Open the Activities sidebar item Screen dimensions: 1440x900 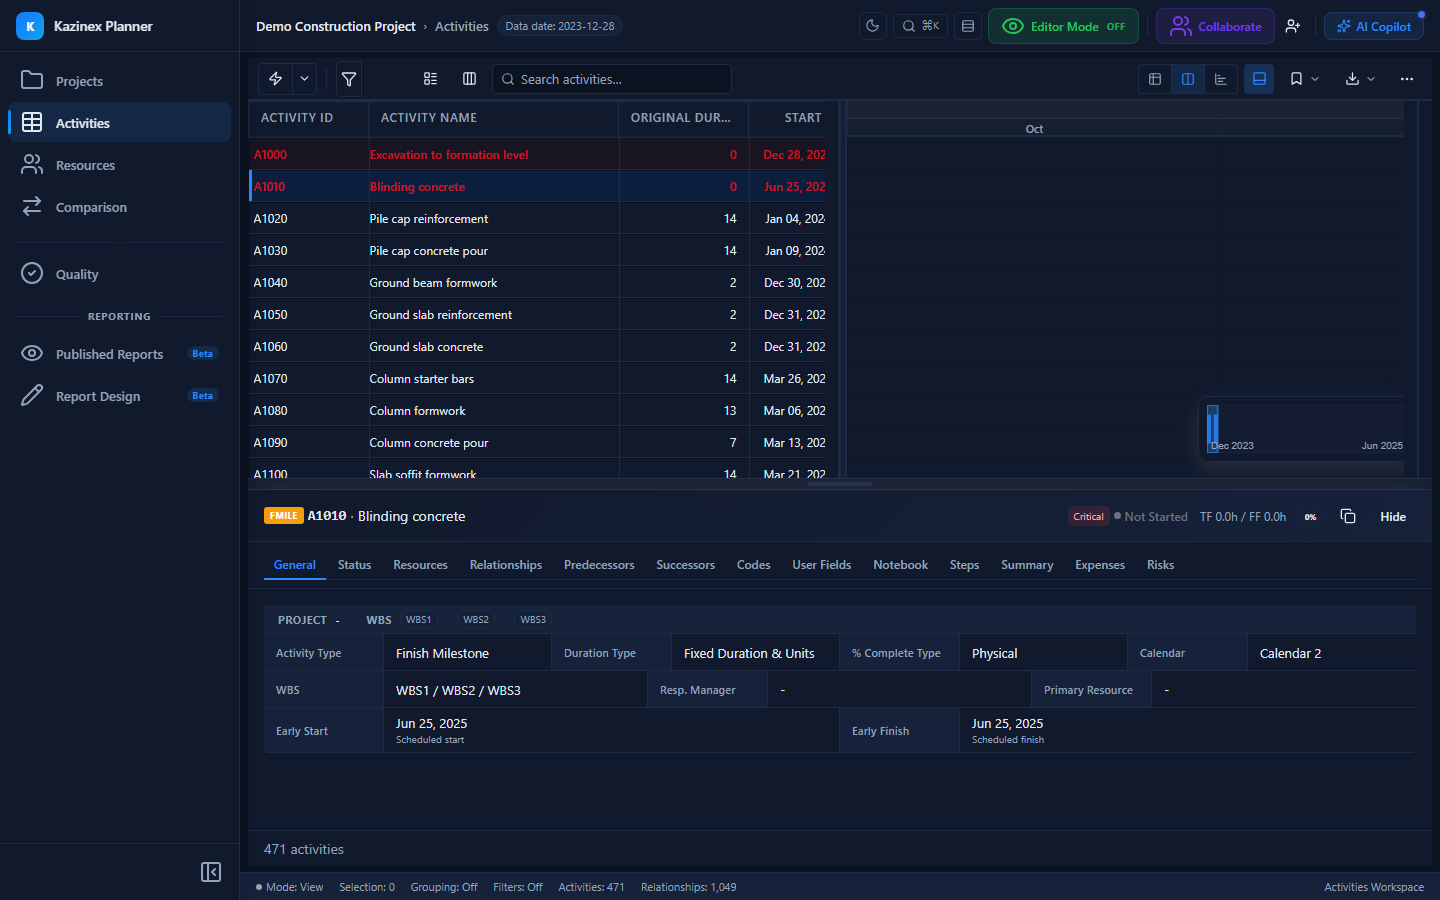[119, 123]
